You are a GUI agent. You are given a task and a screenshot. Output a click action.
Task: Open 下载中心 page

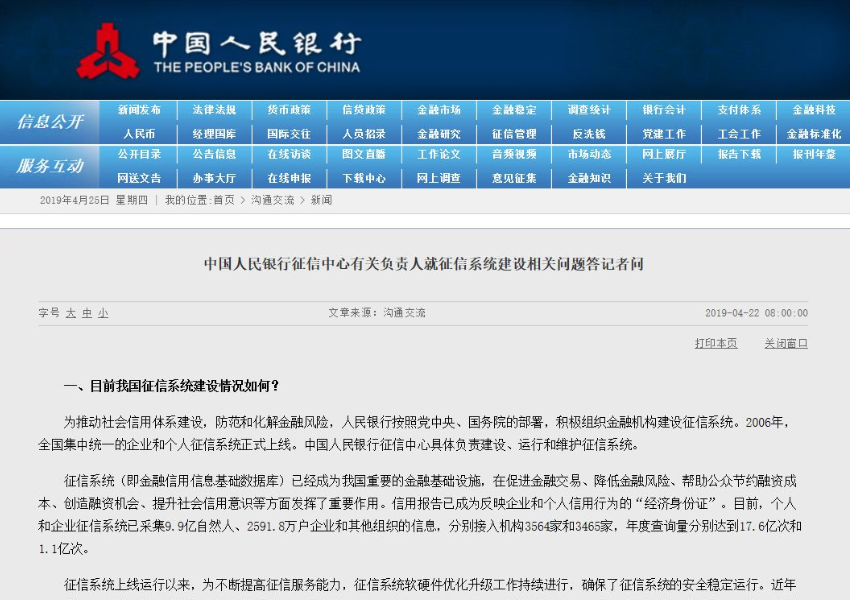pos(364,178)
